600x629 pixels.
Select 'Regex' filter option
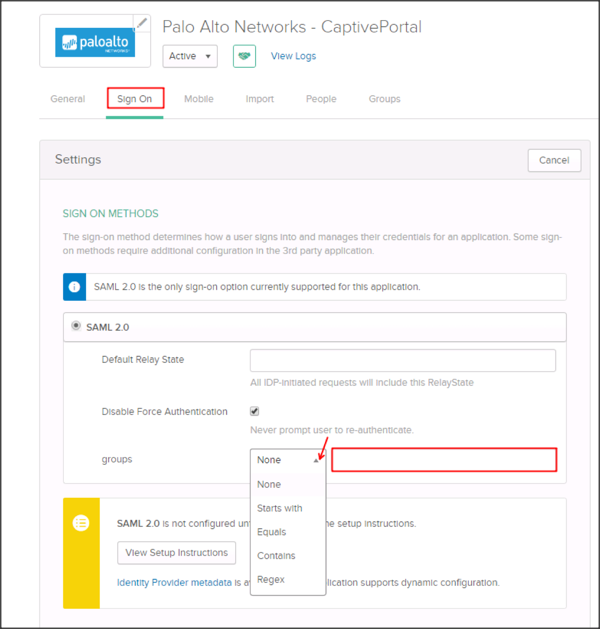point(271,580)
